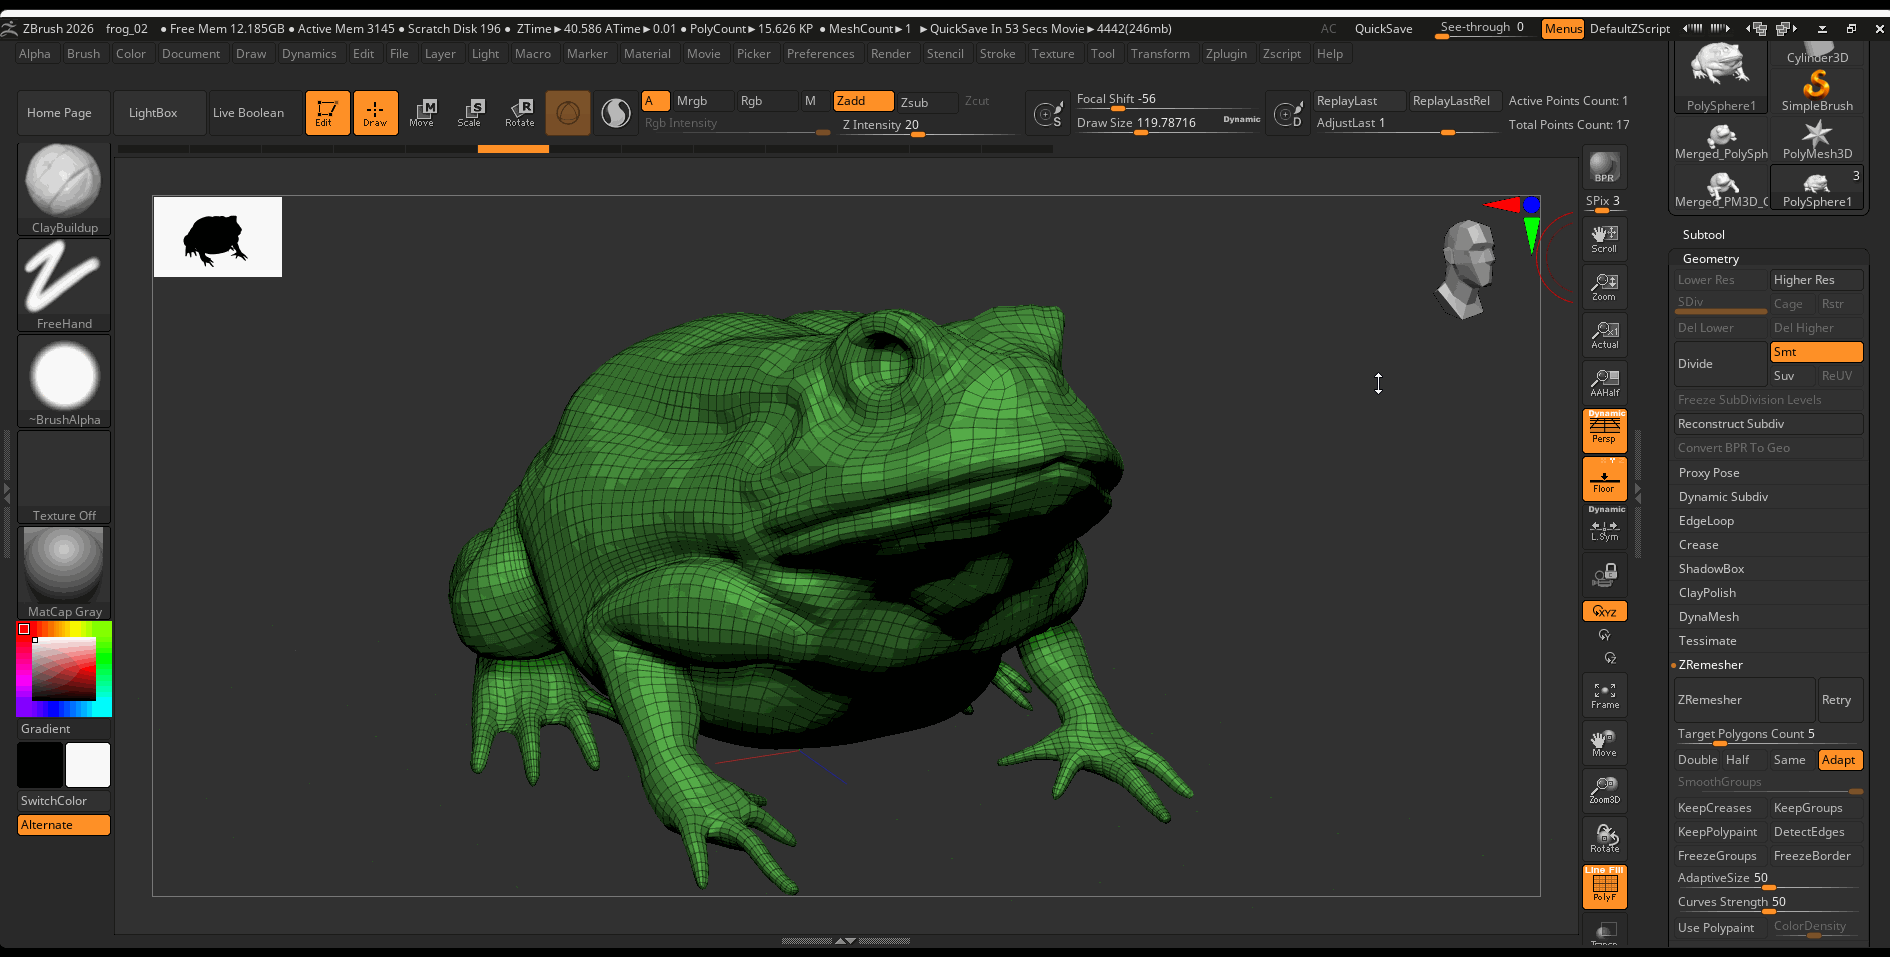This screenshot has height=957, width=1890.
Task: Click the Frame view icon
Action: pos(1604,695)
